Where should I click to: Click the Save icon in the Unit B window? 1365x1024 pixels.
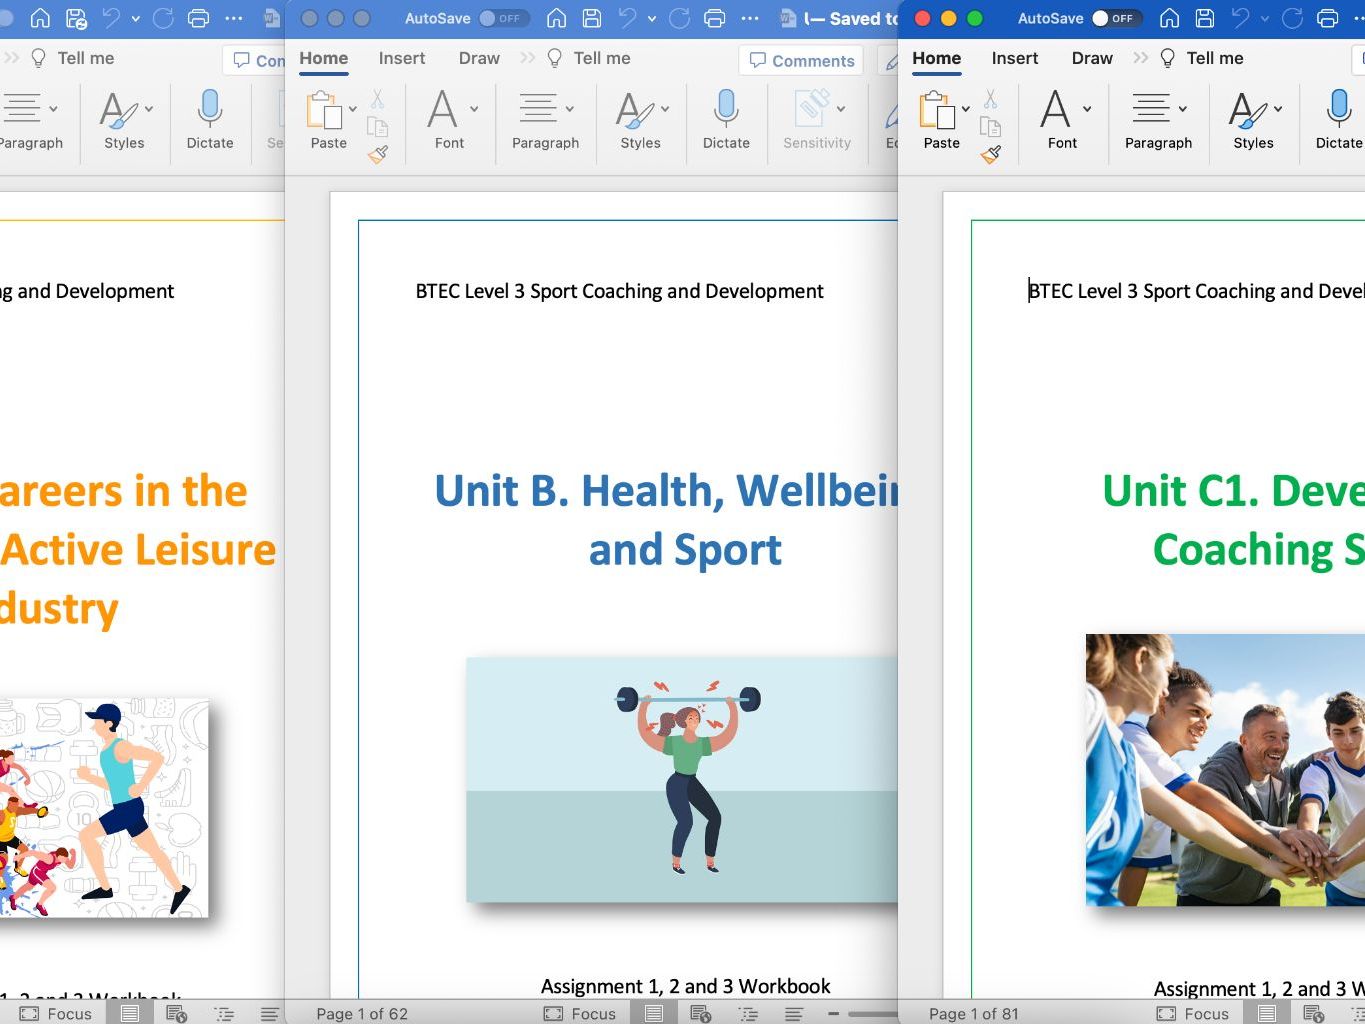pos(592,18)
